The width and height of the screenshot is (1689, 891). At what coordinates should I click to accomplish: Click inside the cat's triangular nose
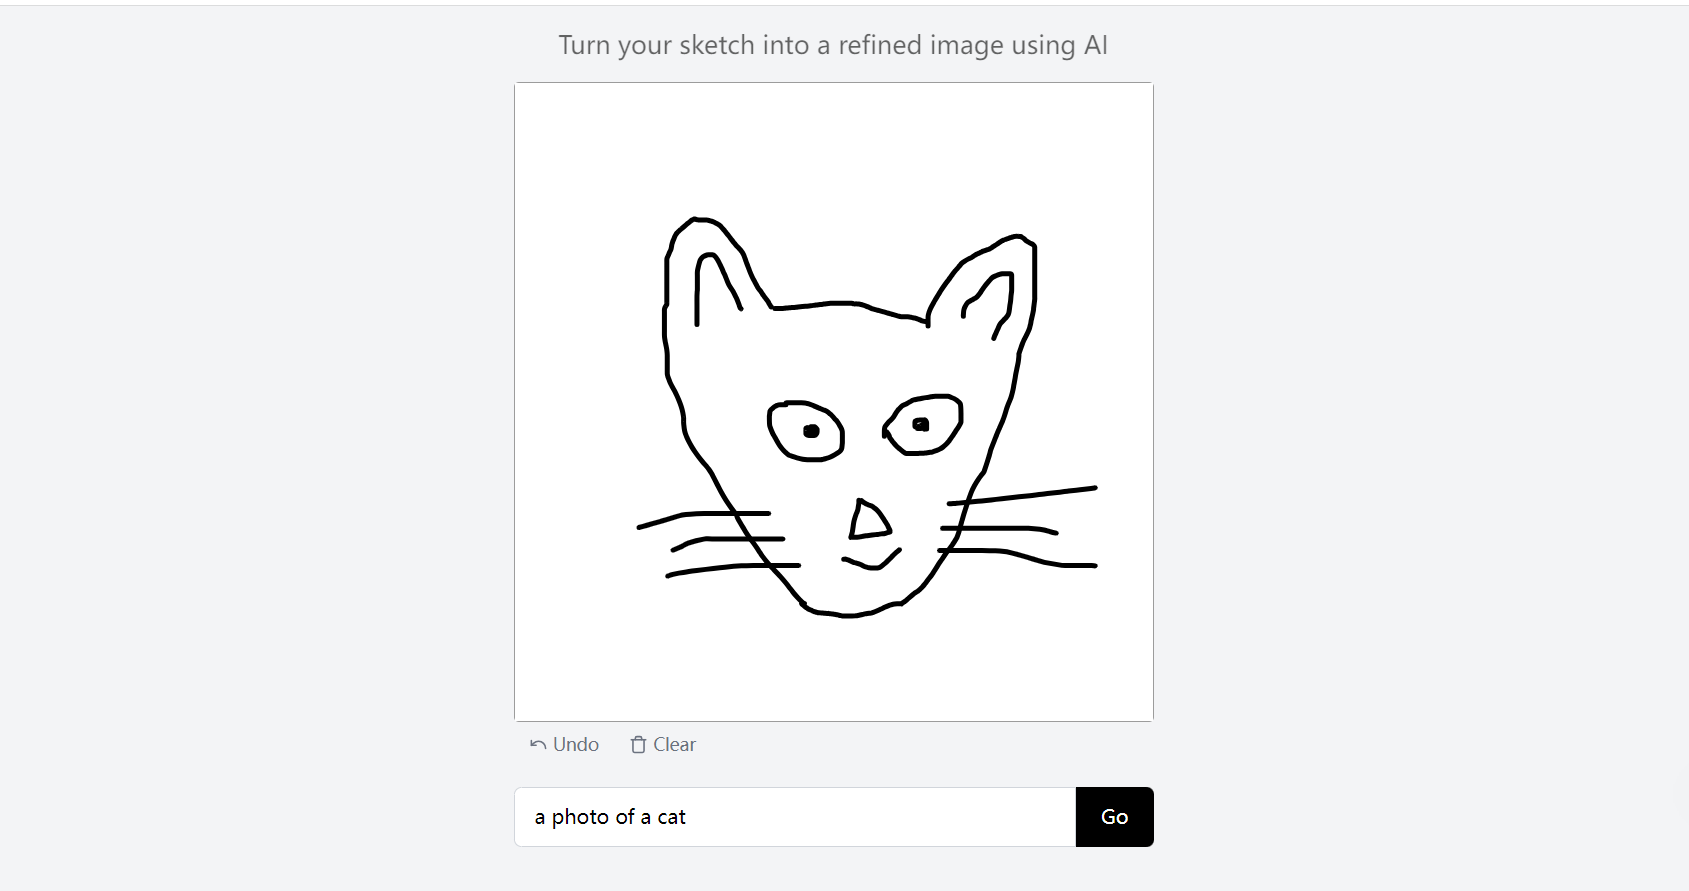pyautogui.click(x=867, y=522)
